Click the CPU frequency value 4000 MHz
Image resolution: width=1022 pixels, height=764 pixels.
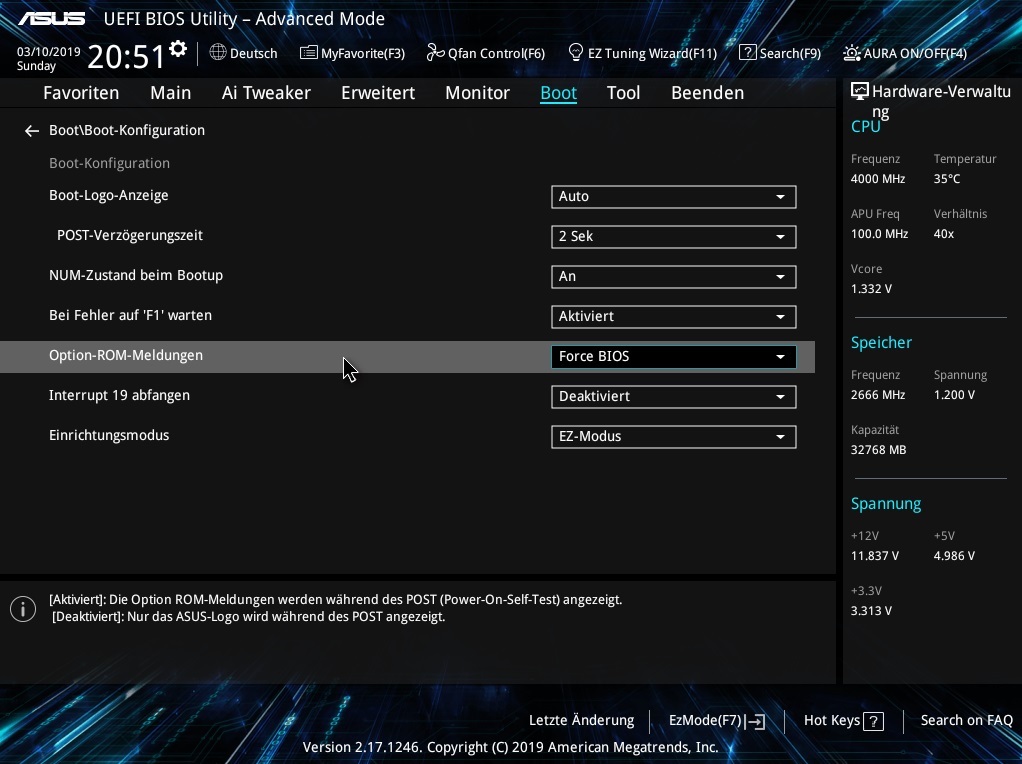[878, 179]
